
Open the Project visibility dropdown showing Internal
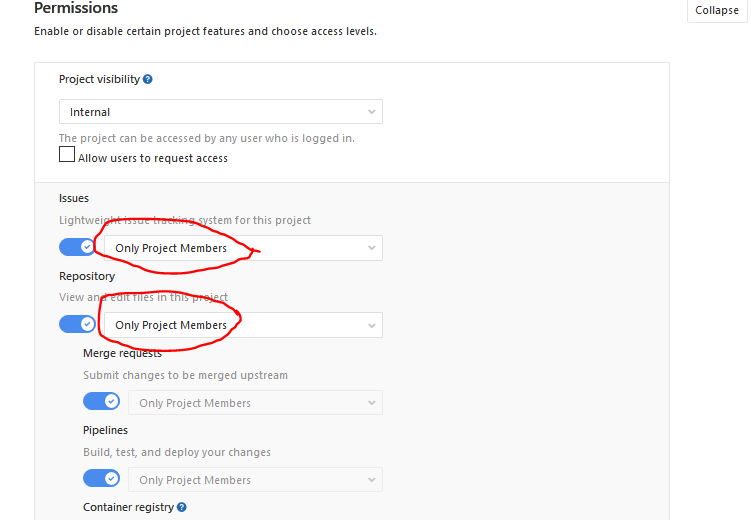[x=220, y=112]
